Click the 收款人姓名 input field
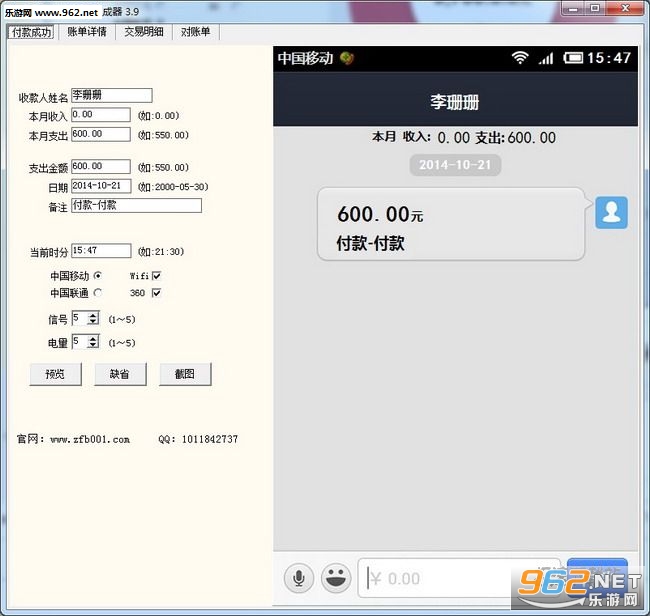The image size is (650, 616). (x=112, y=95)
